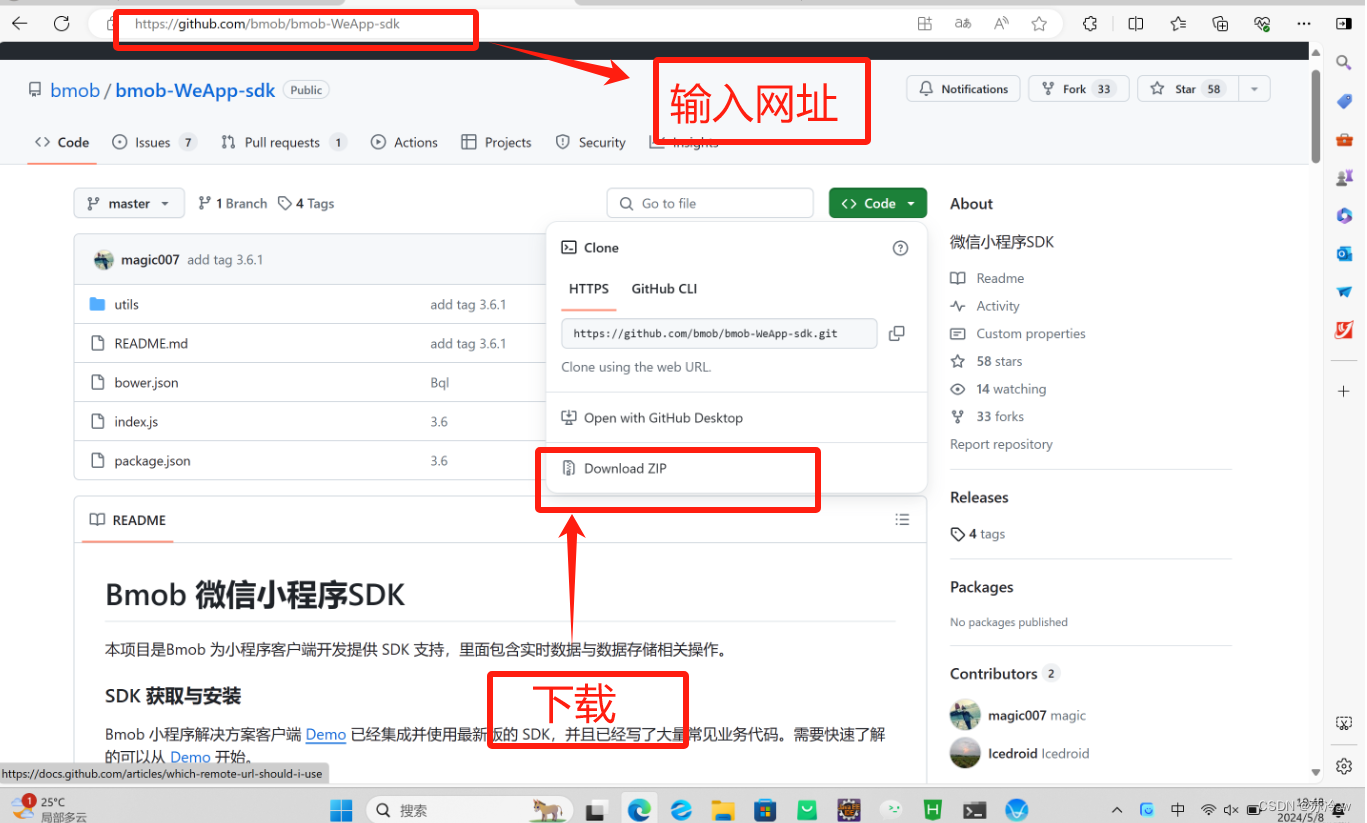Click the Go to file search field

(710, 203)
